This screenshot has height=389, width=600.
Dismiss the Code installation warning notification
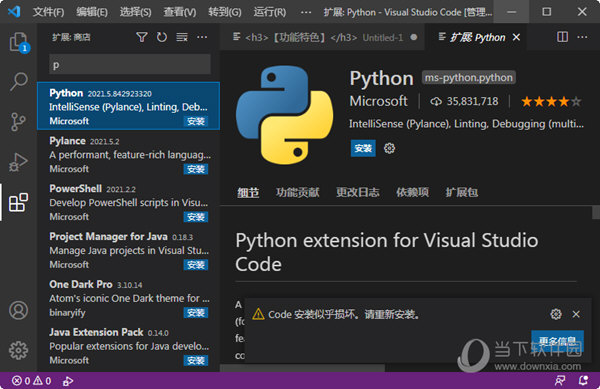point(576,314)
